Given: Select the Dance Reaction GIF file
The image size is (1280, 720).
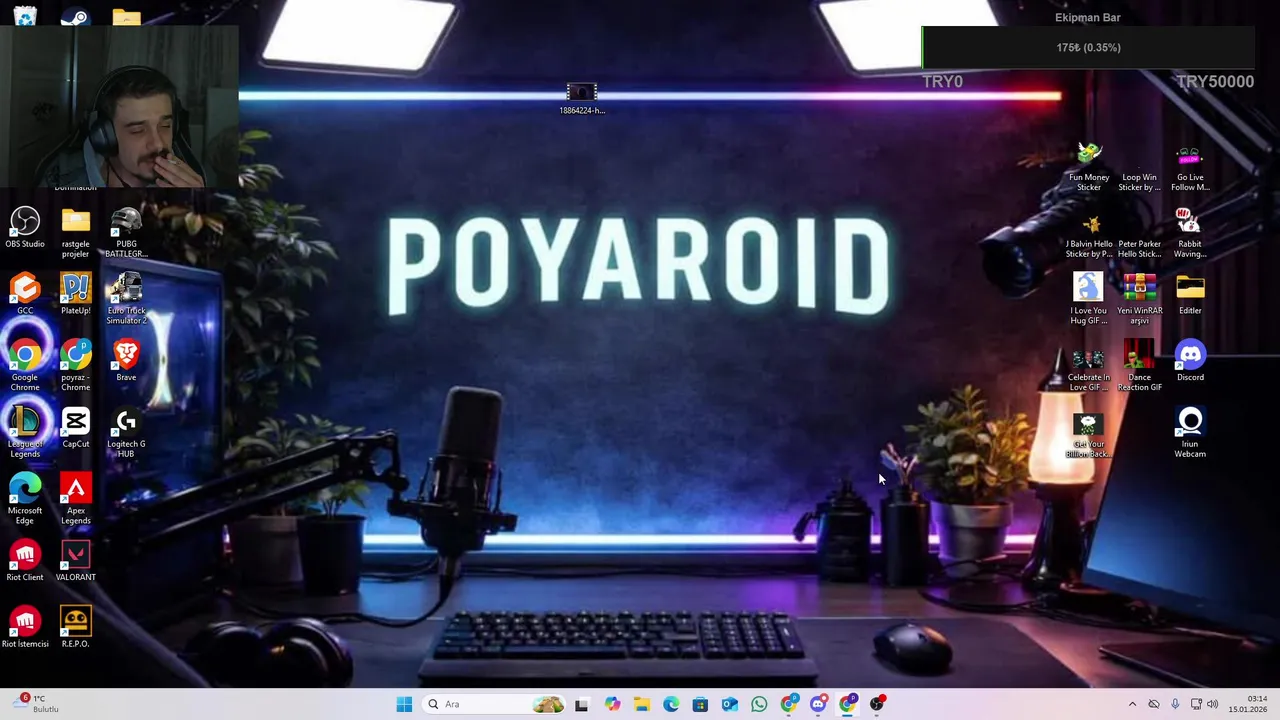Looking at the screenshot, I should [x=1139, y=366].
